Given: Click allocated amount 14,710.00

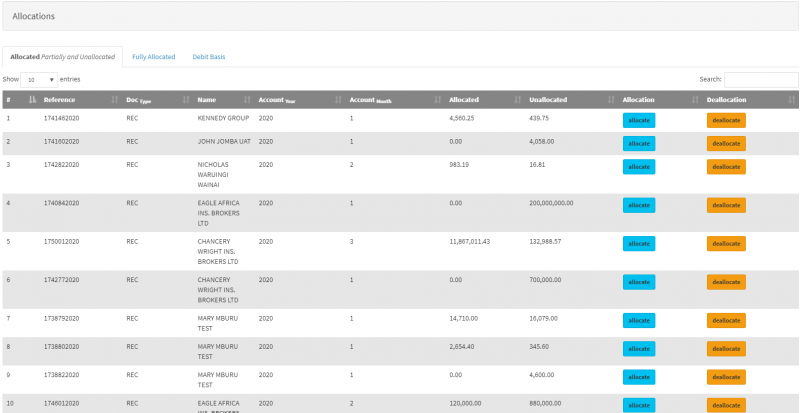Looking at the screenshot, I should (x=463, y=318).
